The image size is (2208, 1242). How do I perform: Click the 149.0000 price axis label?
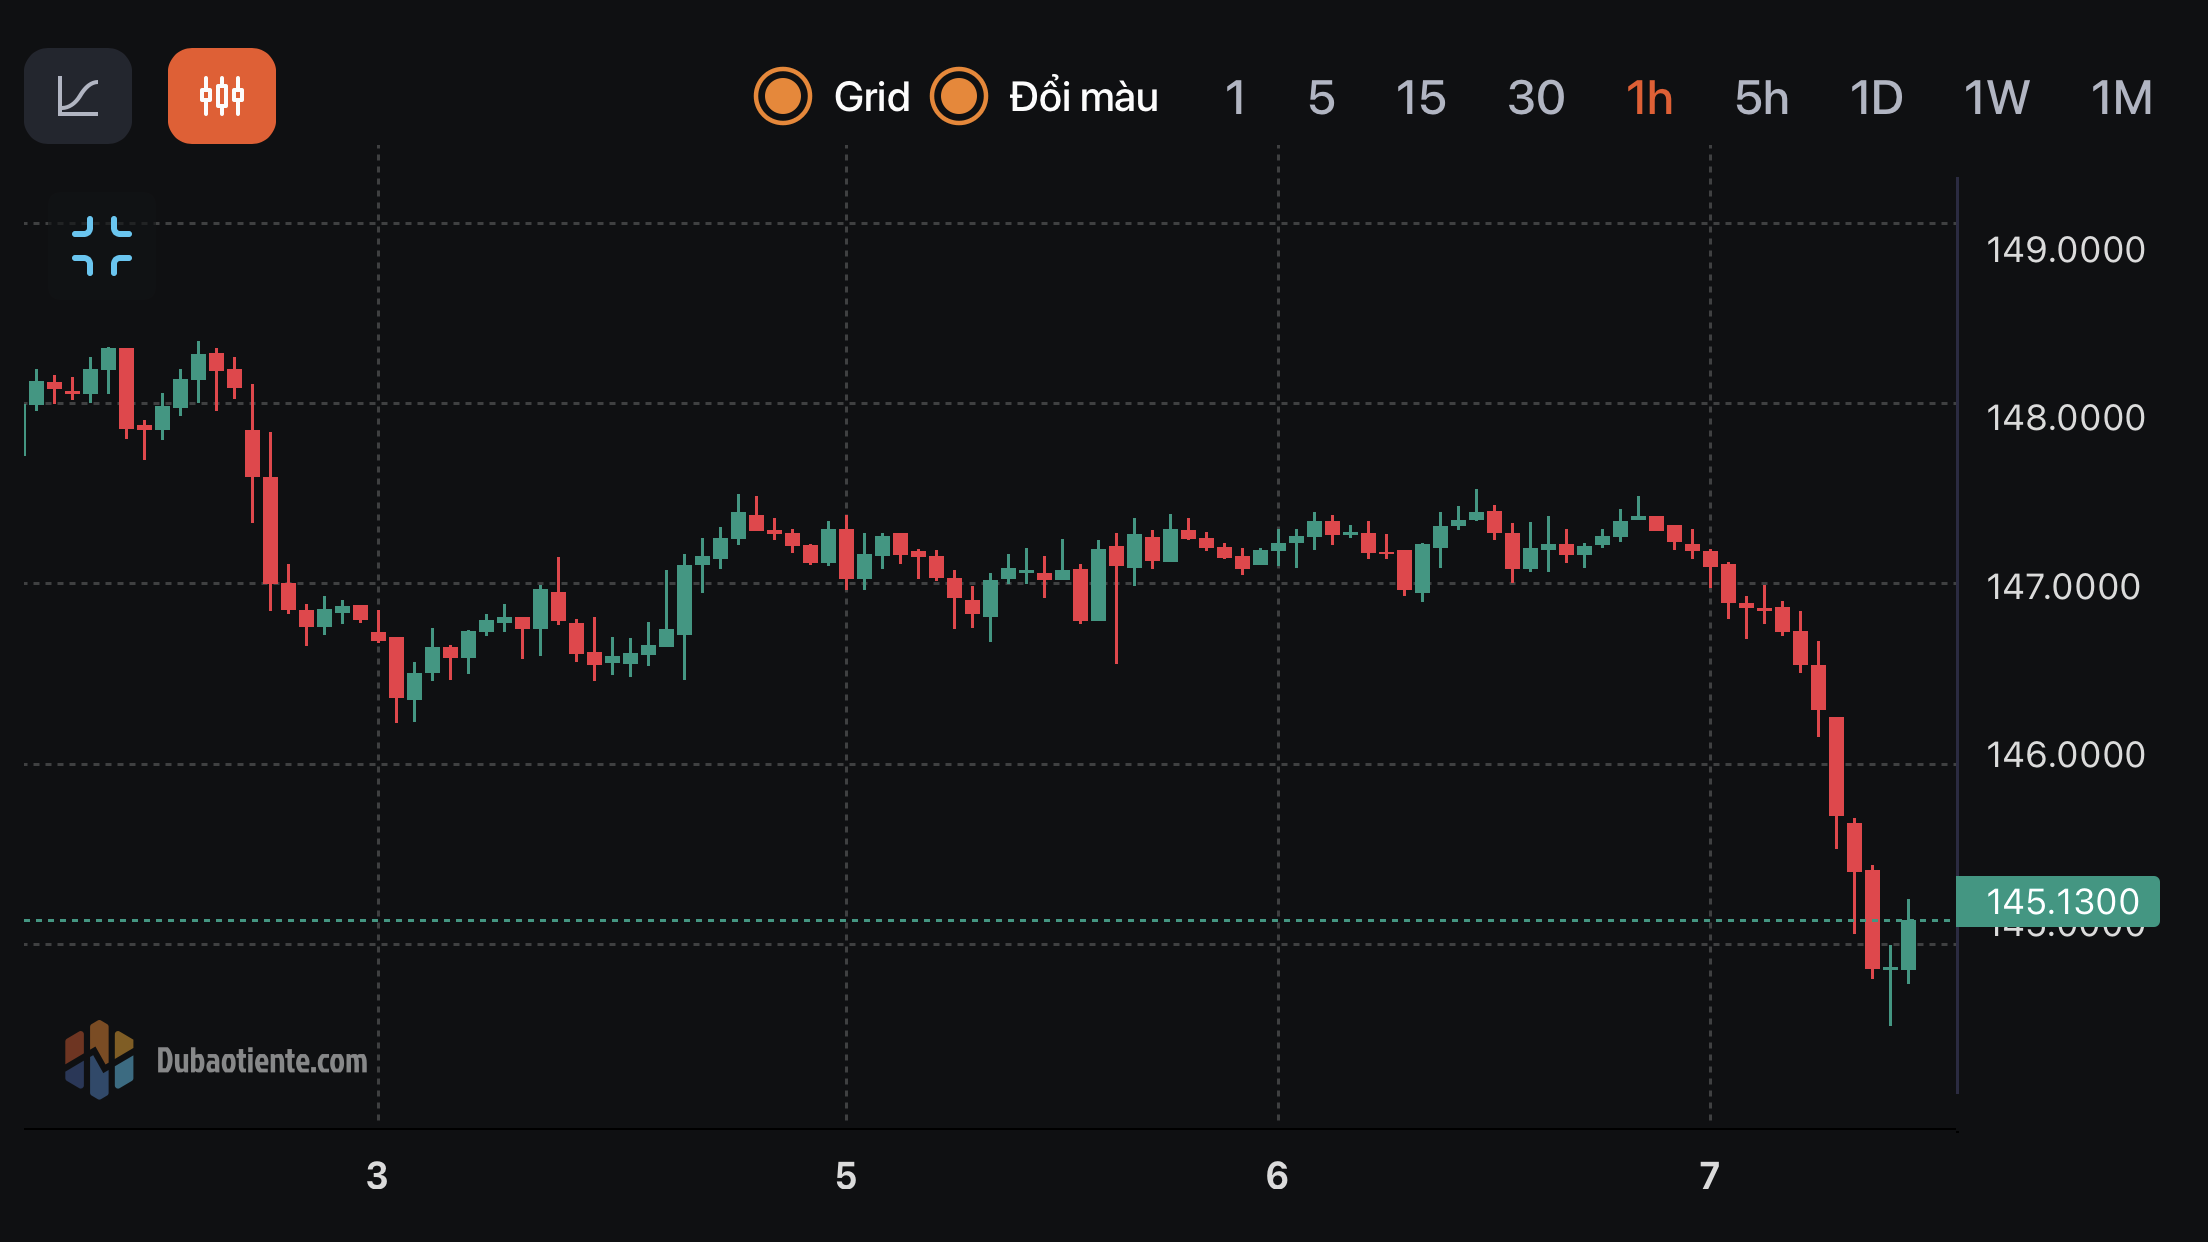(2065, 250)
